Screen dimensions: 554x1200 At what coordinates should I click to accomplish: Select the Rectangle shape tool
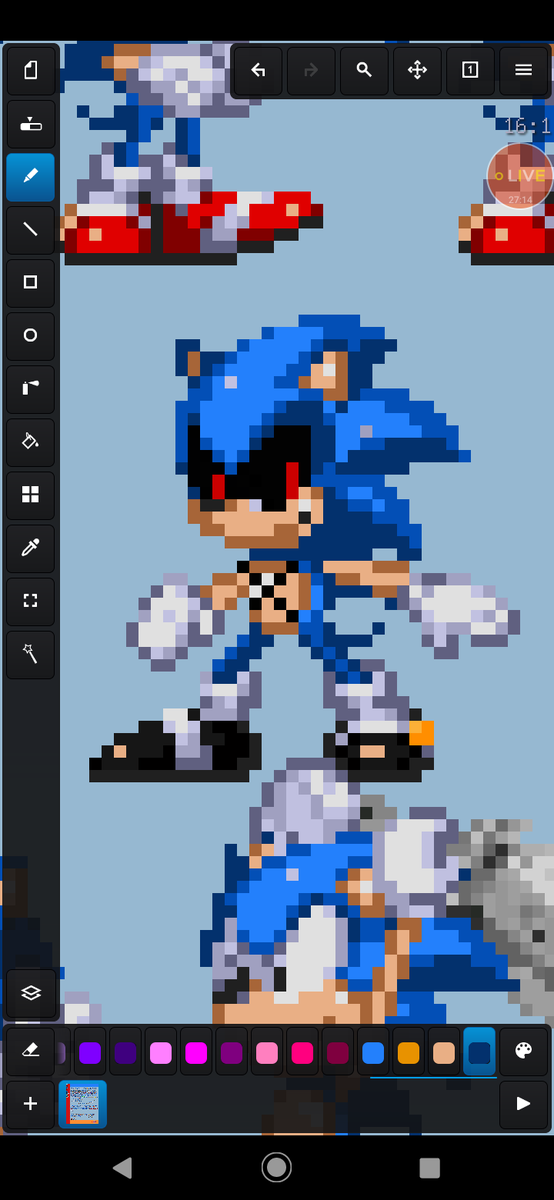tap(30, 282)
